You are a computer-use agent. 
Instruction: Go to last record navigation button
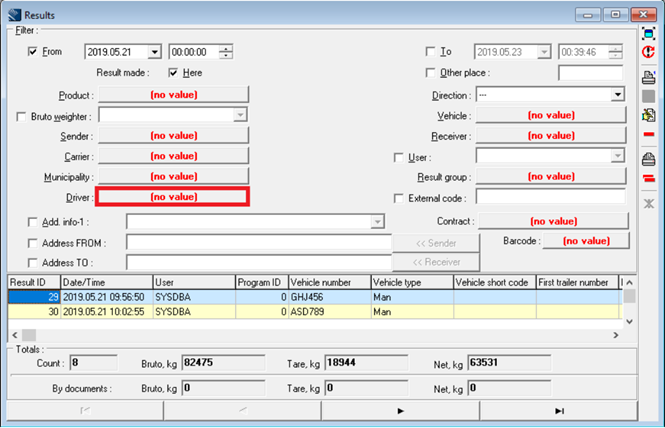click(559, 411)
